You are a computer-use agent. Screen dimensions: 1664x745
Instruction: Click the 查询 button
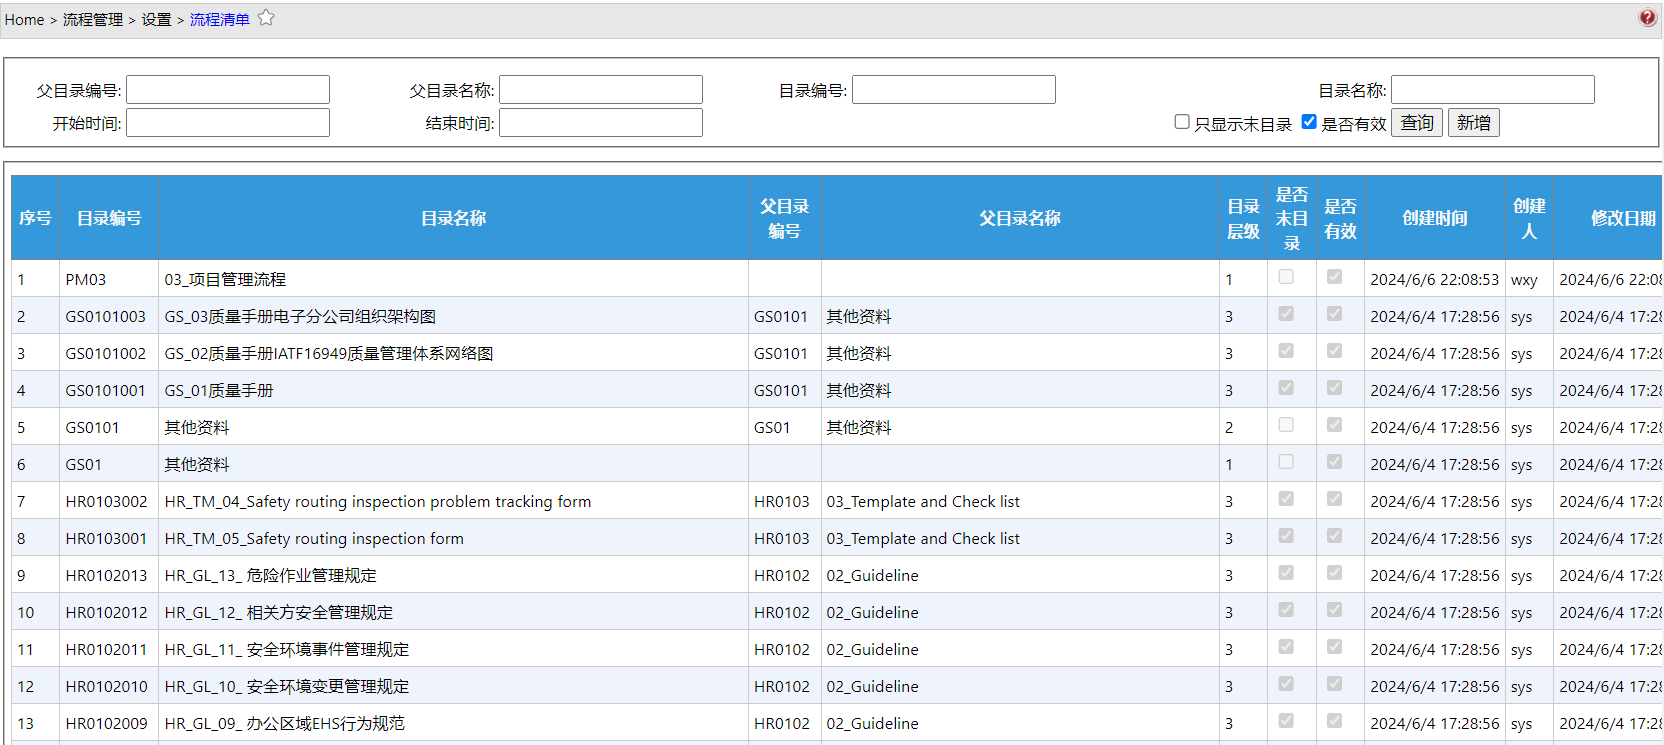point(1417,123)
